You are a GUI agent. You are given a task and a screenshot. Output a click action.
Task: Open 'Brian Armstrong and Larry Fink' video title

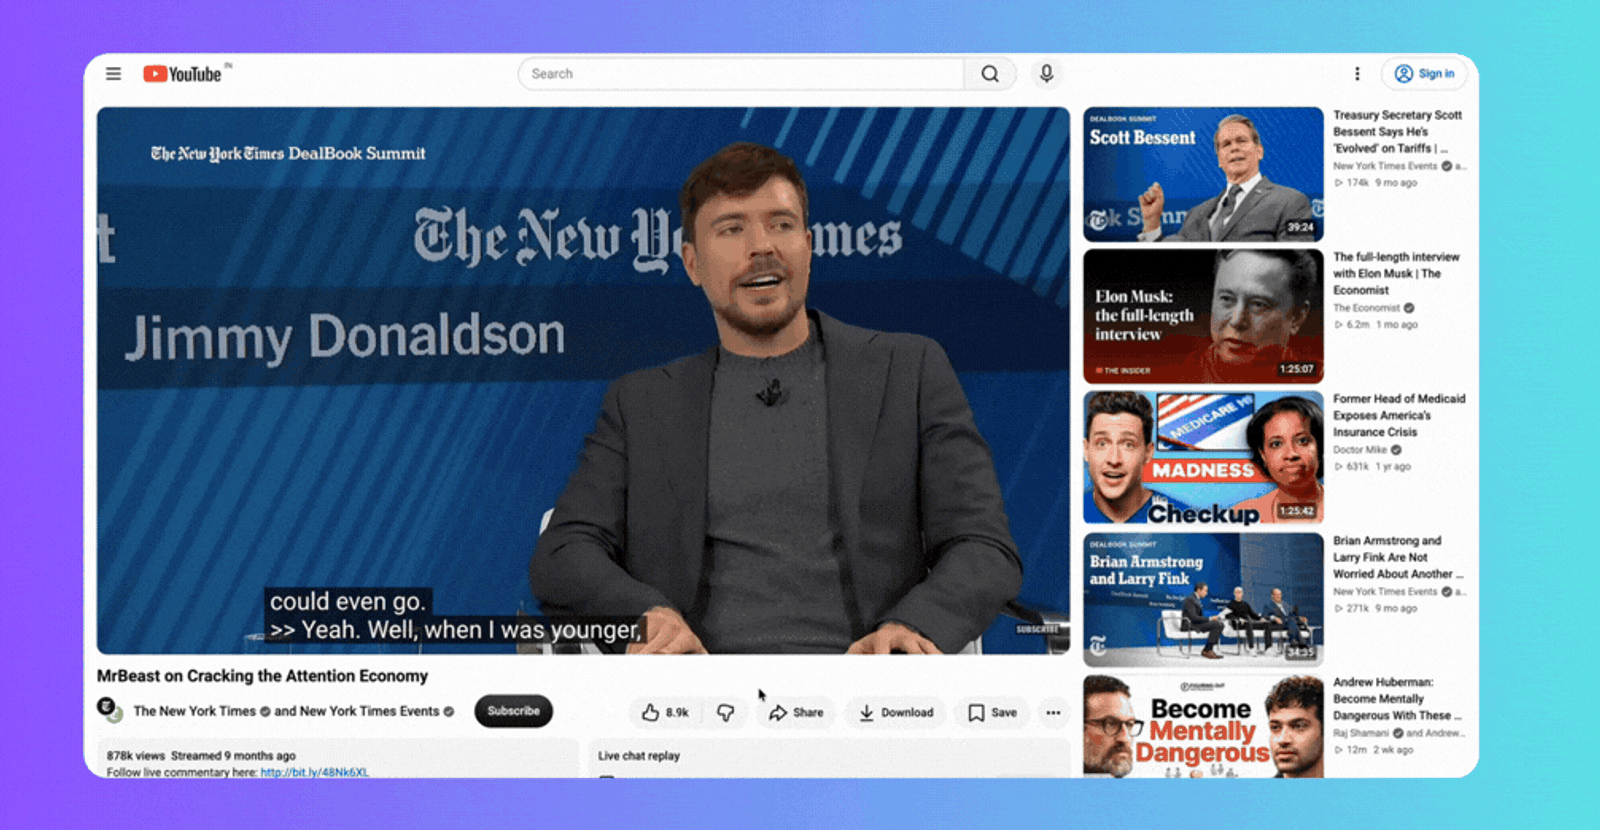tap(1397, 558)
